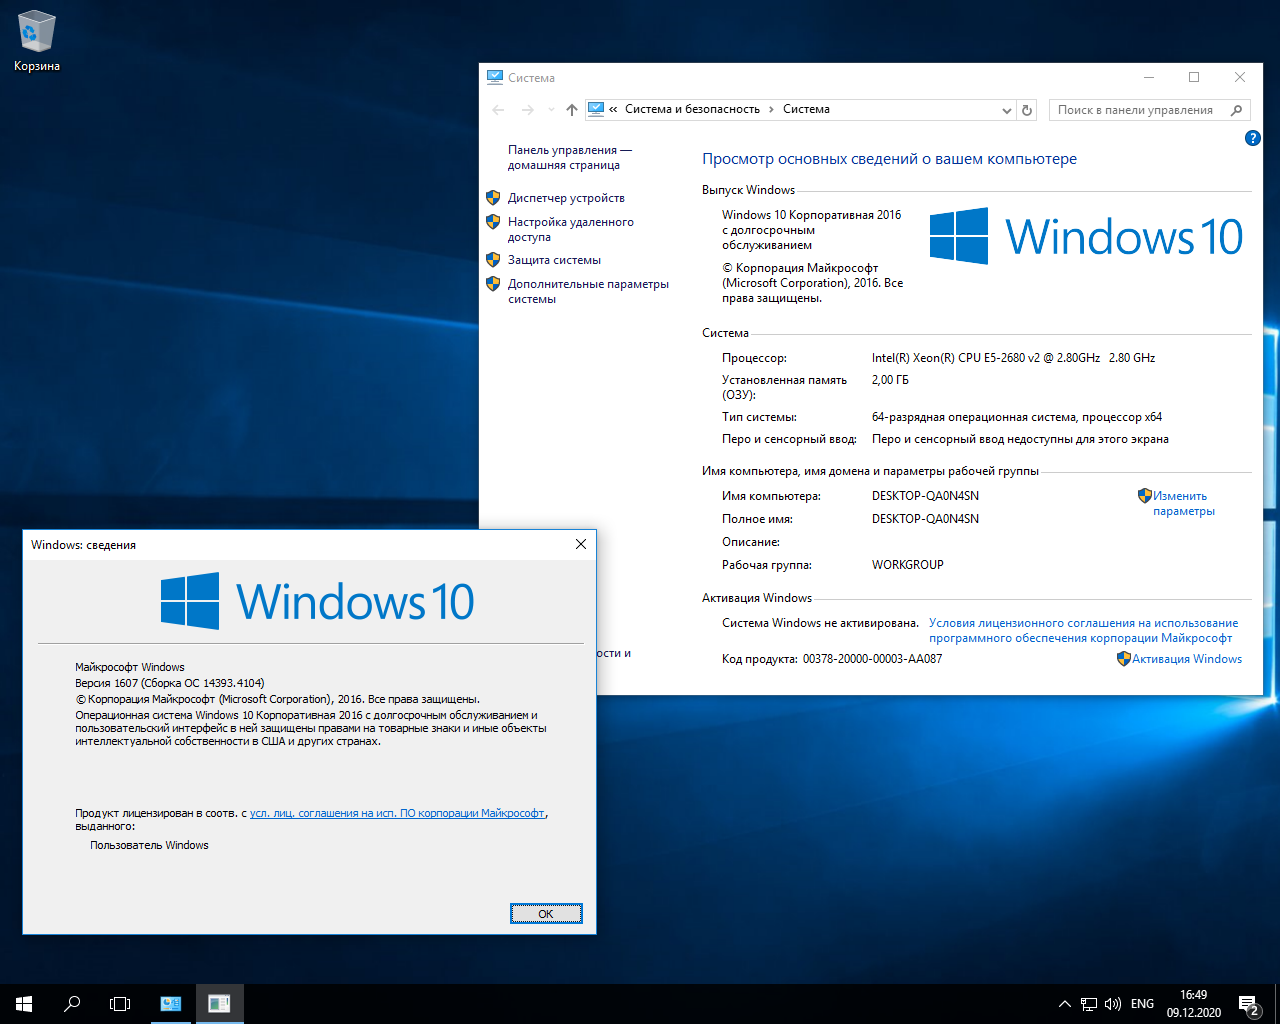Screen dimensions: 1280x1024
Task: Click 'Изменить параметры' link
Action: pos(1183,503)
